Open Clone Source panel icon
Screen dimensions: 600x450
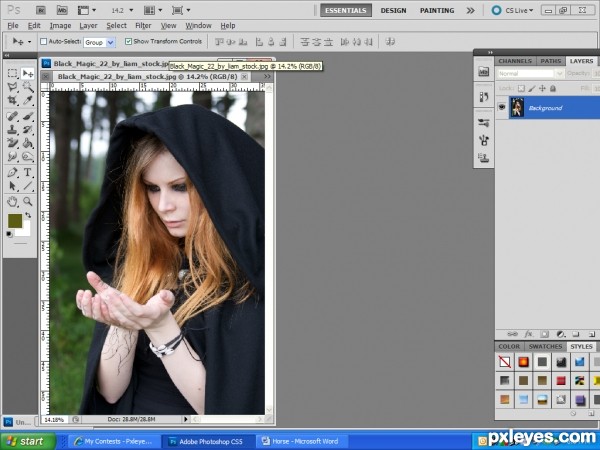point(484,157)
